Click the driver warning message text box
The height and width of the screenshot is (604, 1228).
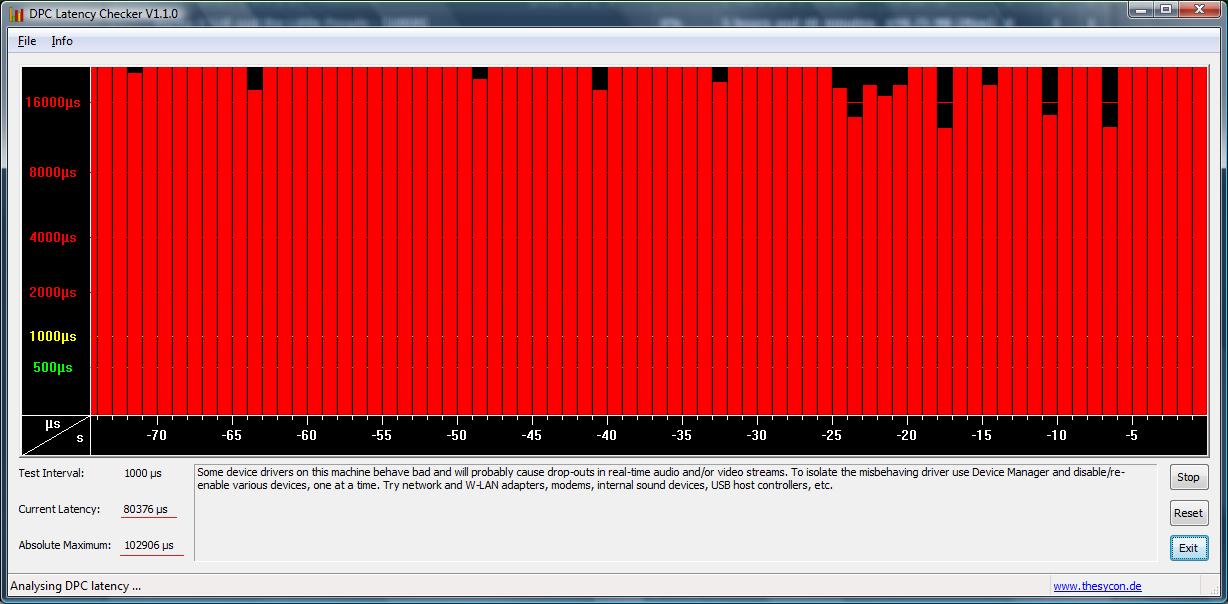click(x=675, y=512)
